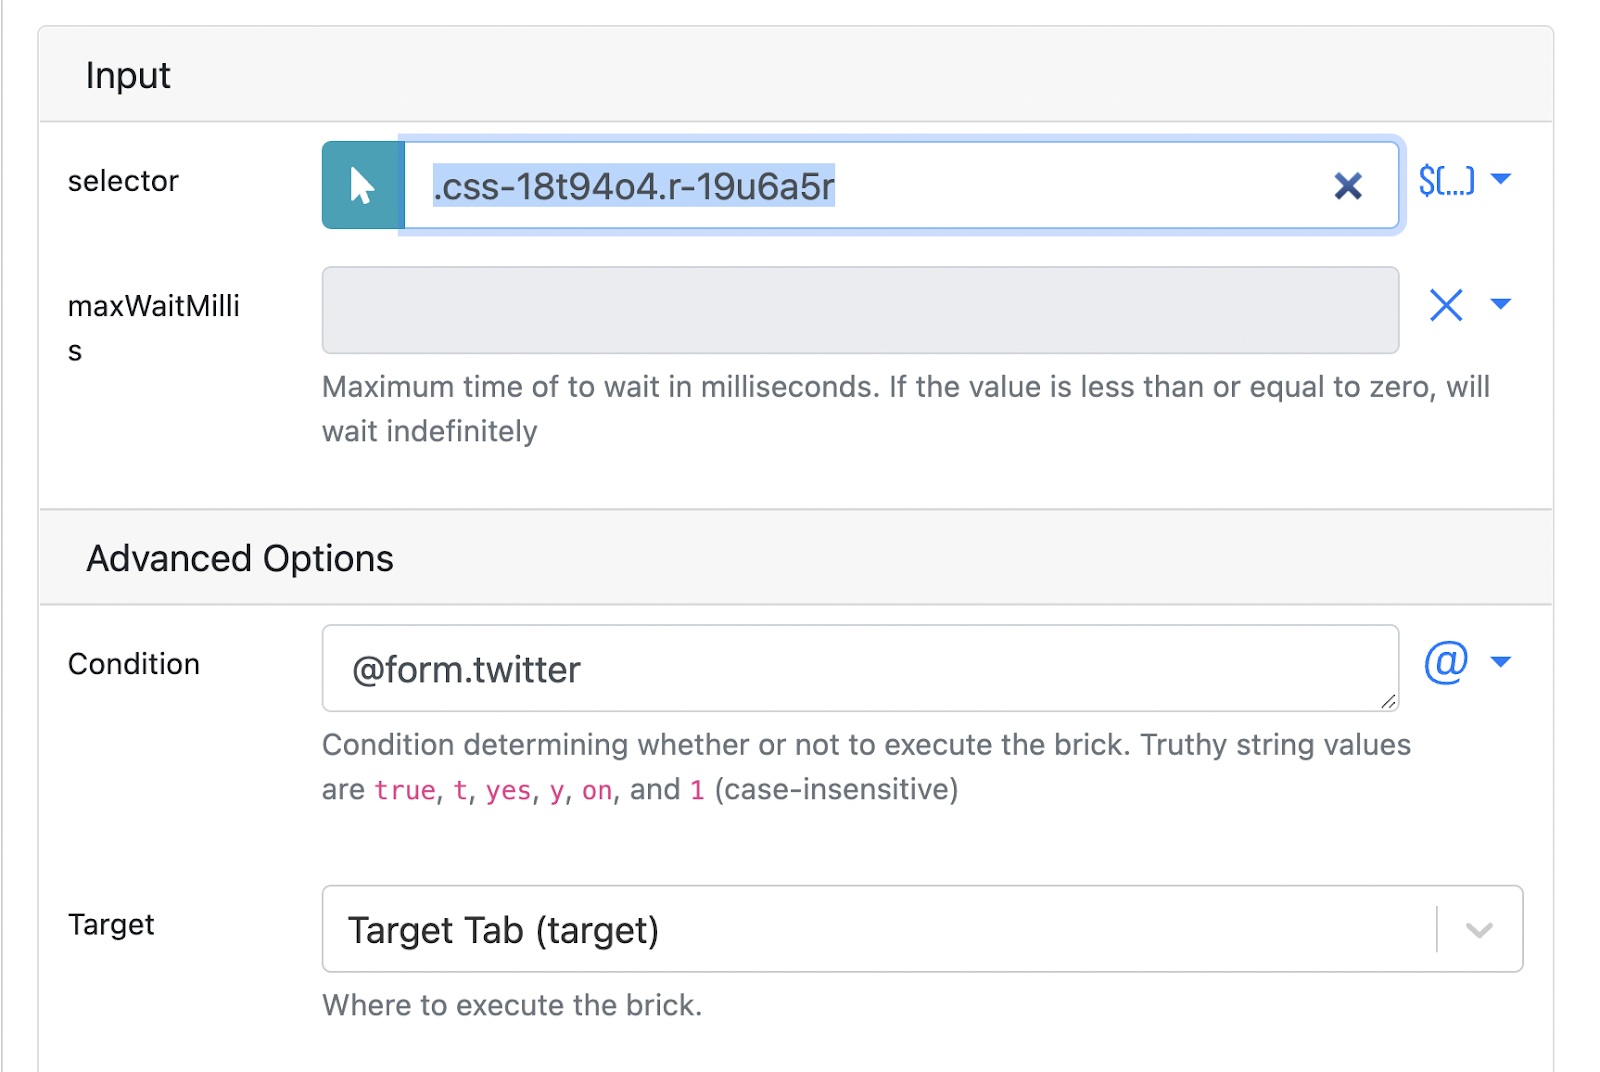The image size is (1600, 1072).
Task: Grab the Condition textarea resize handle
Action: coord(1388,702)
